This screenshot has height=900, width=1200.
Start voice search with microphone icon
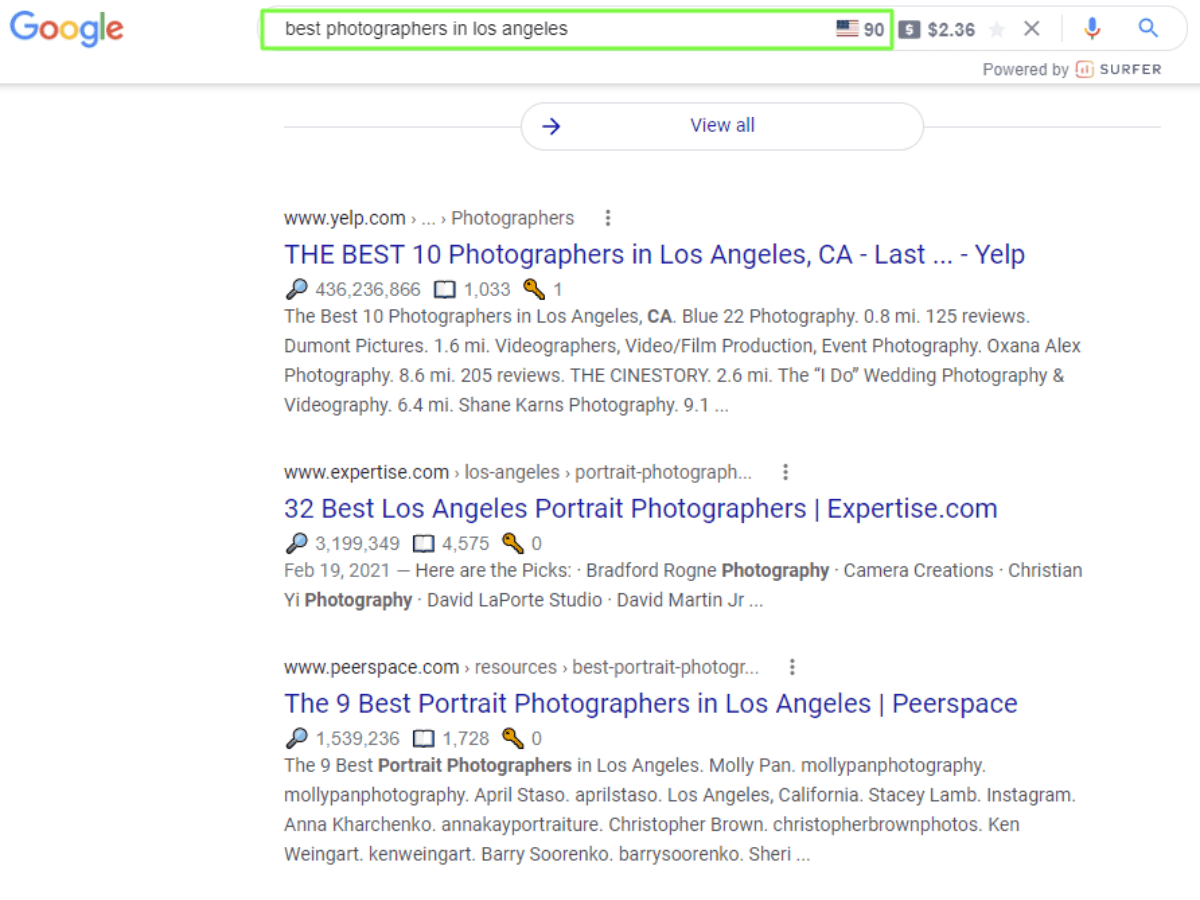(1092, 29)
